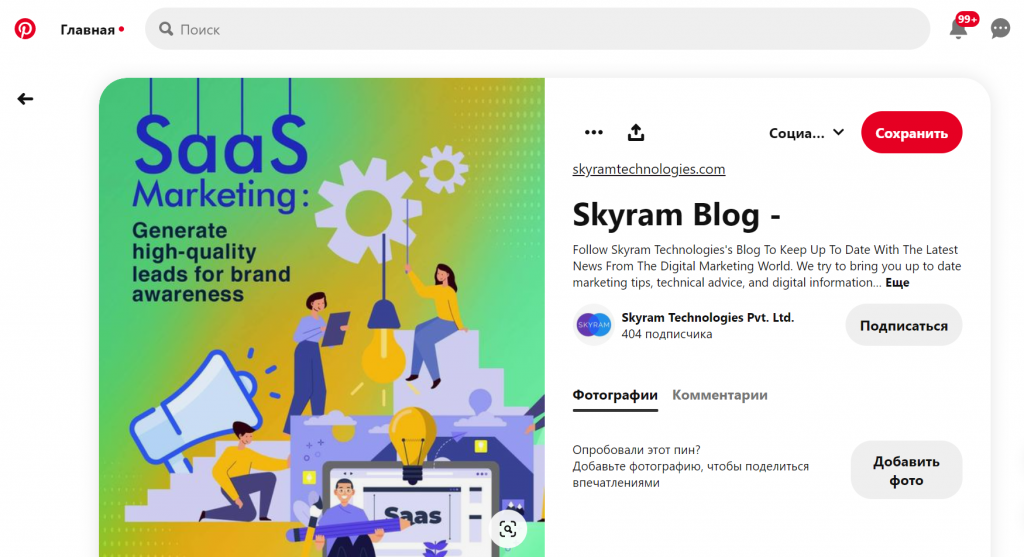This screenshot has width=1024, height=557.
Task: Expand description with Еще
Action: point(897,283)
